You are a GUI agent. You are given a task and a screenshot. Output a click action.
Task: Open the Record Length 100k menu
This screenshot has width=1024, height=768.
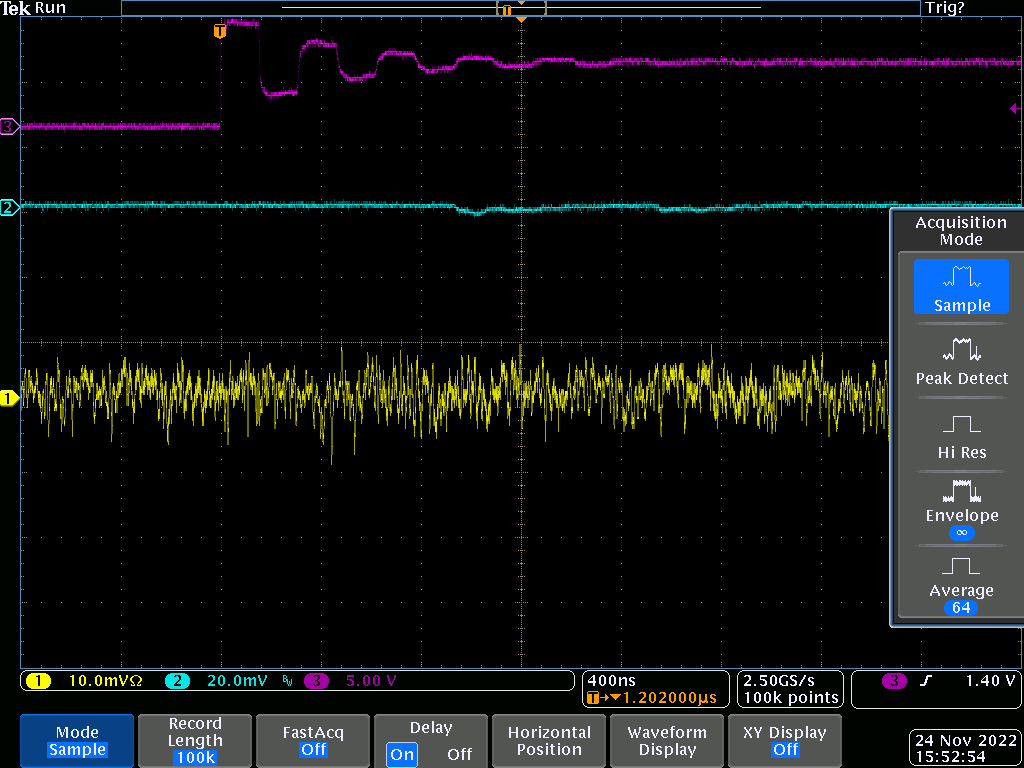(x=195, y=740)
